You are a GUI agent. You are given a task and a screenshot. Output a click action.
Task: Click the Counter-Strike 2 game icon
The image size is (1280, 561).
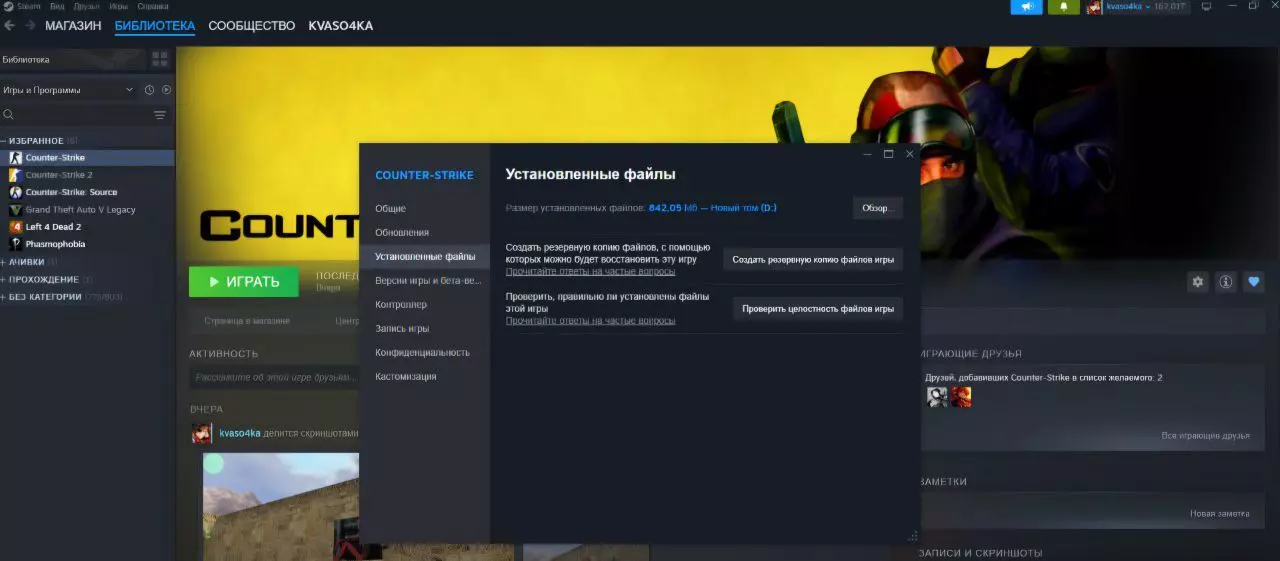15,175
